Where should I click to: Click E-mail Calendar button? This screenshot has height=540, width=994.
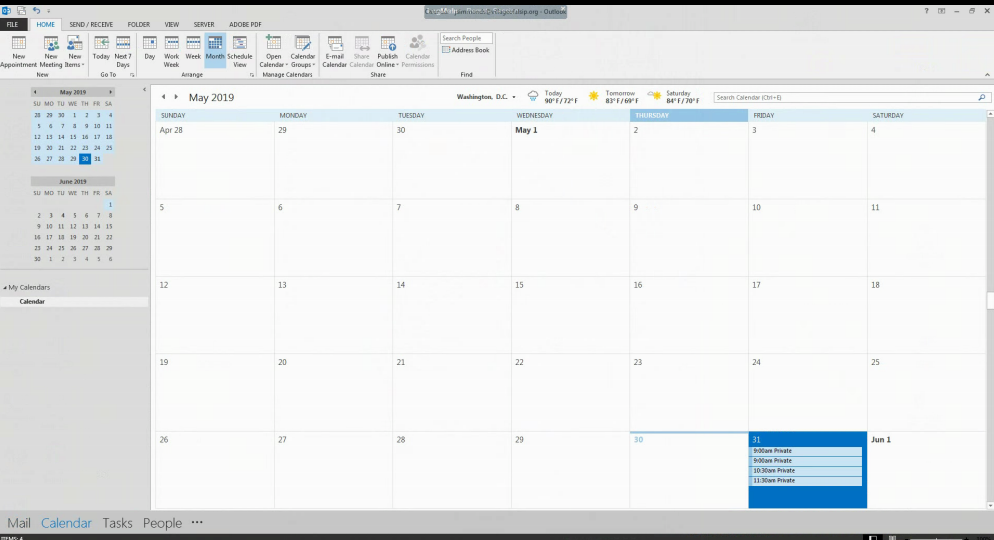pos(335,51)
